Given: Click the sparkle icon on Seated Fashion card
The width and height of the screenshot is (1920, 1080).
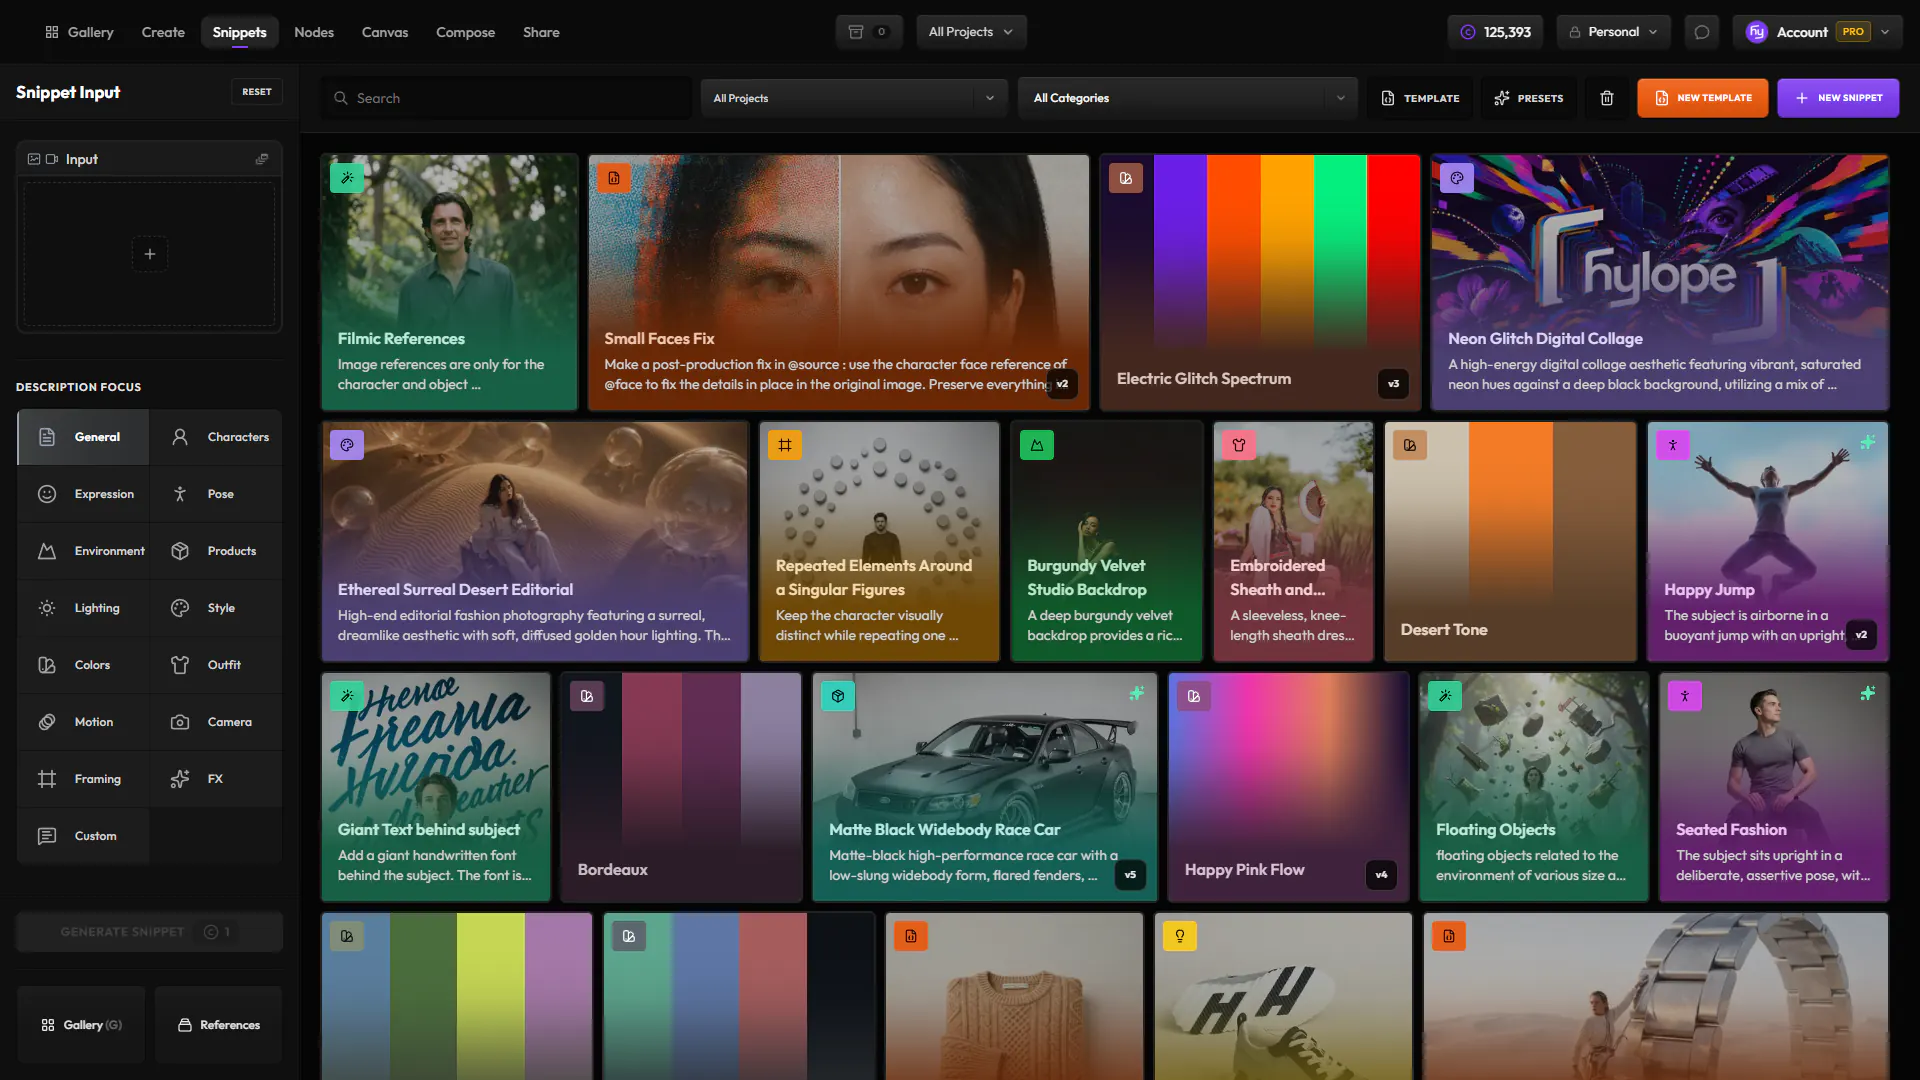Looking at the screenshot, I should tap(1868, 693).
